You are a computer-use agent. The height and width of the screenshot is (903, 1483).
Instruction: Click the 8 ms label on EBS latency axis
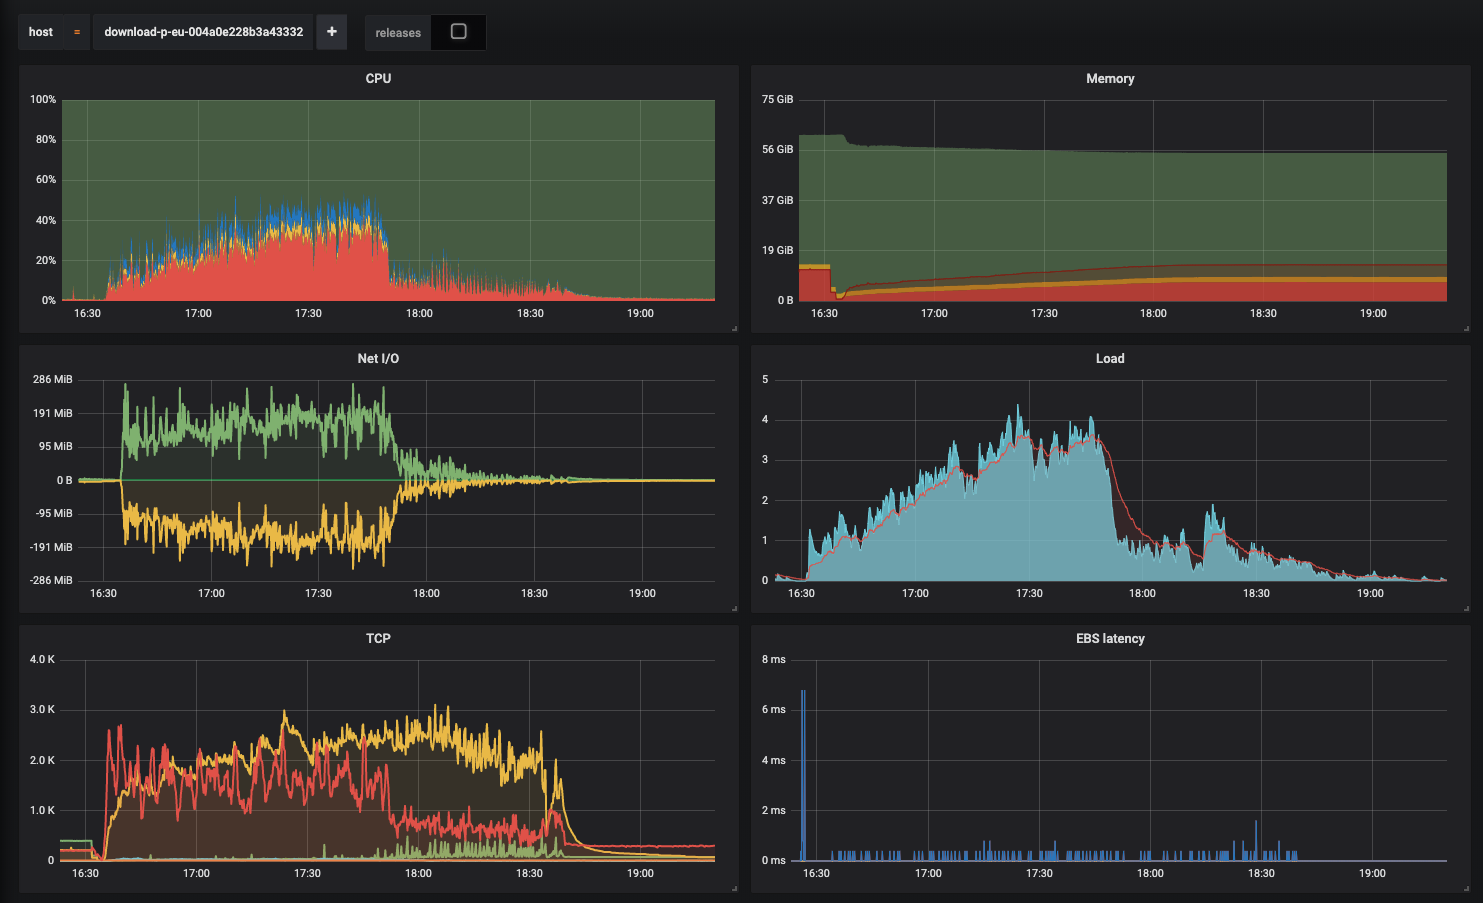coord(774,660)
